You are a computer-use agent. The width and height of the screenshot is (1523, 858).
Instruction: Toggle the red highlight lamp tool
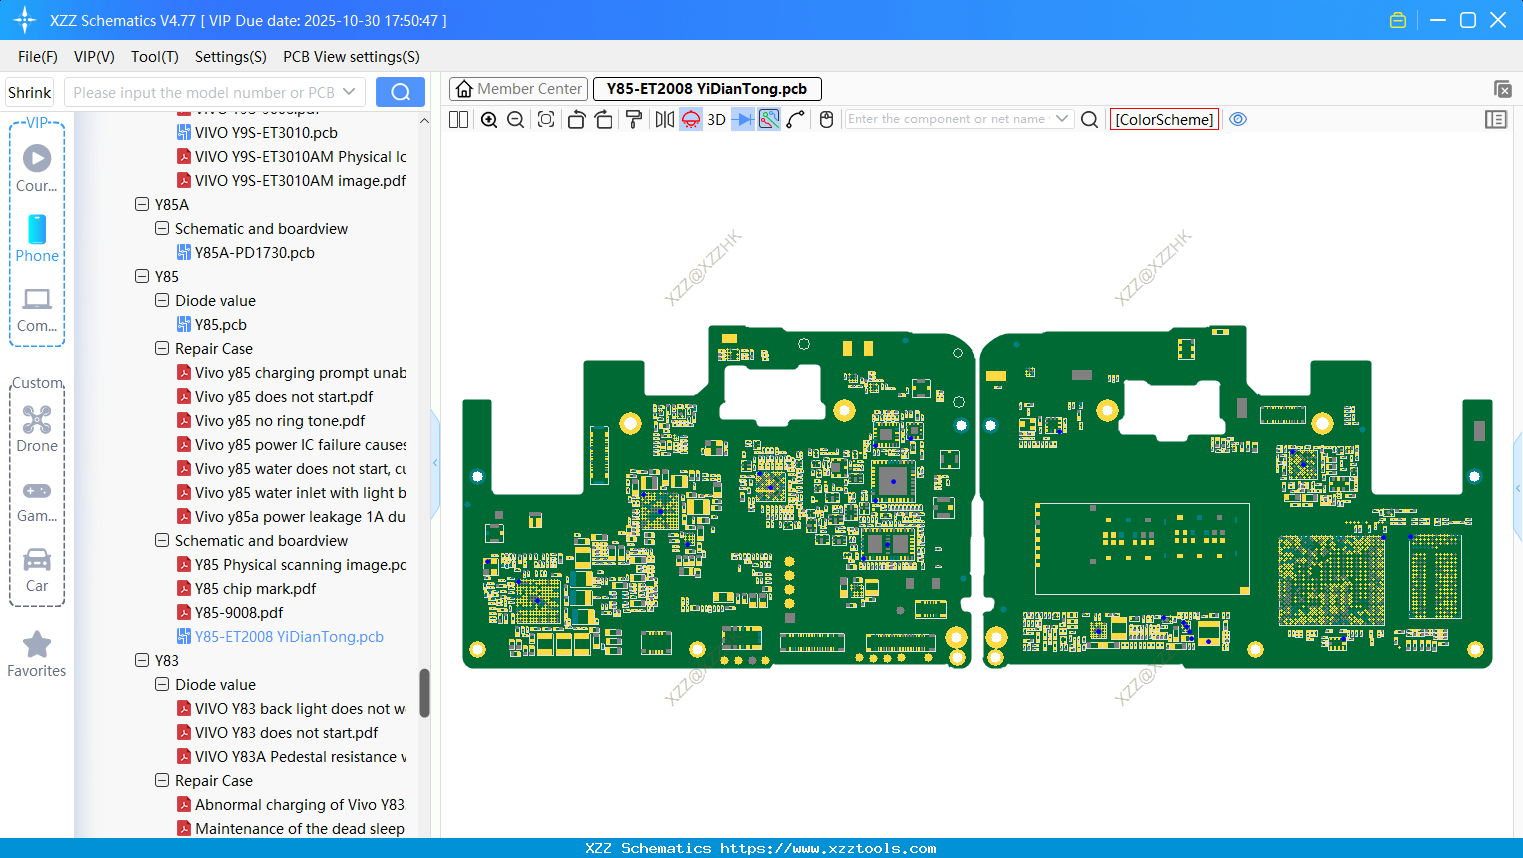coord(691,120)
